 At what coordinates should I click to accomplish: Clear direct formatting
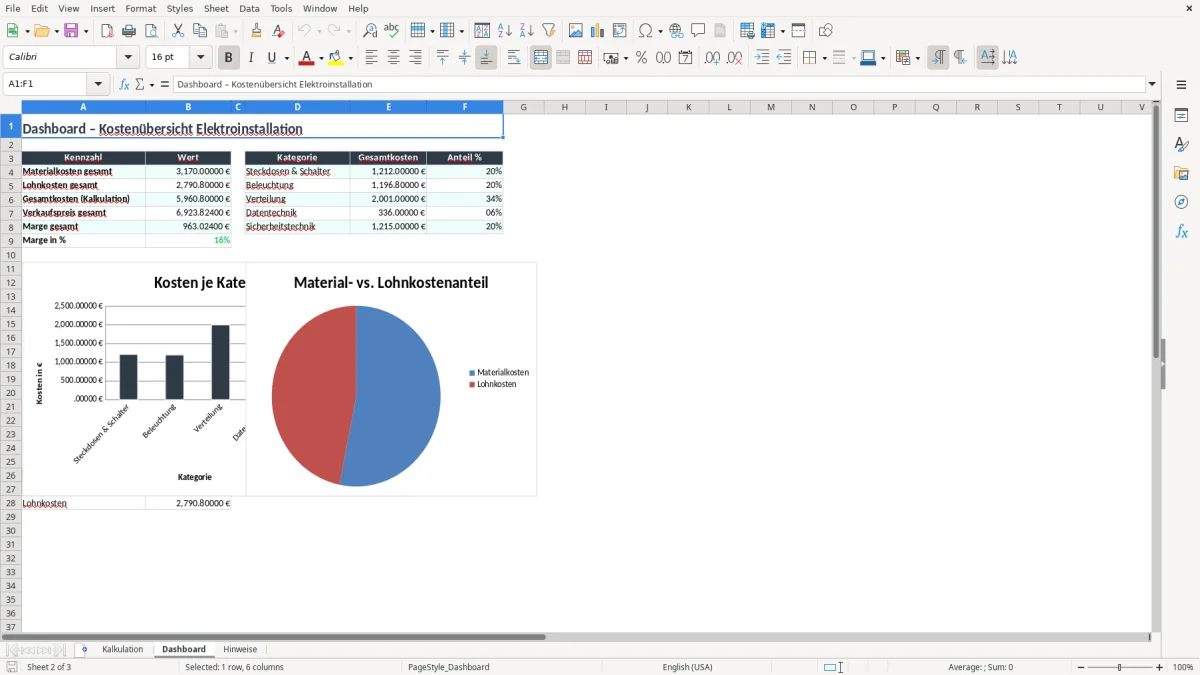(278, 31)
